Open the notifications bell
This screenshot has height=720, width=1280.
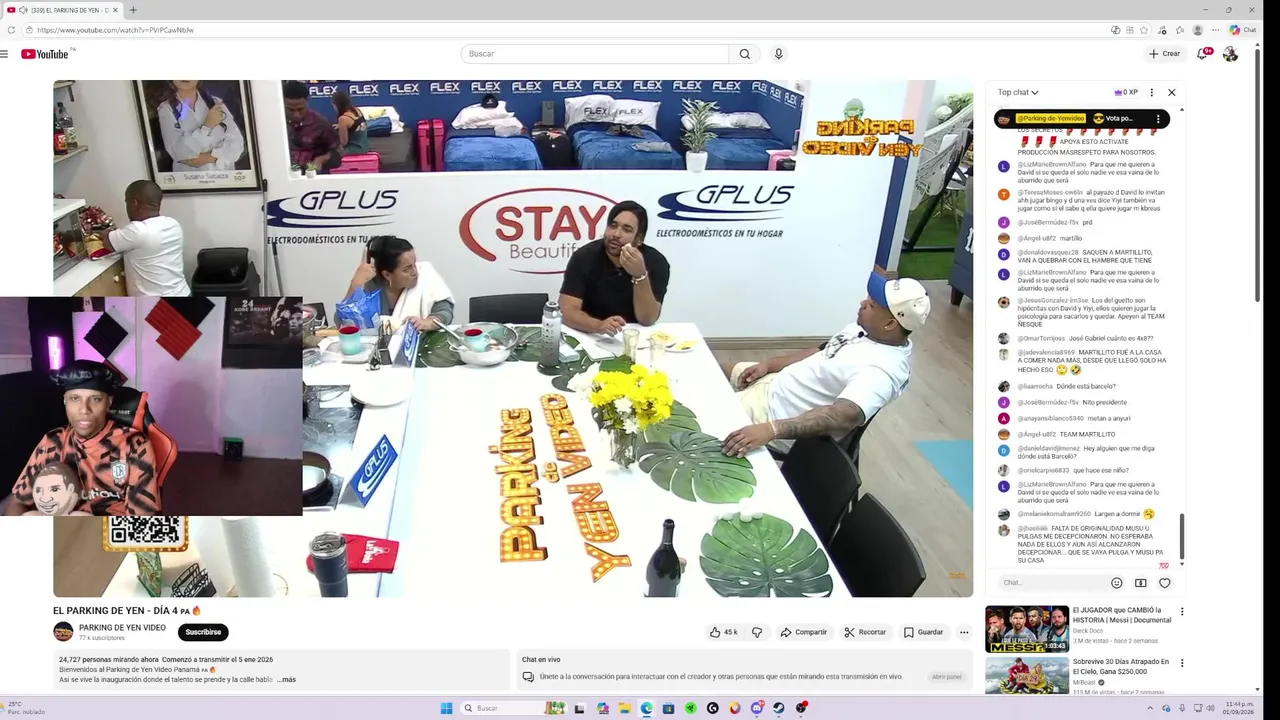[x=1204, y=54]
